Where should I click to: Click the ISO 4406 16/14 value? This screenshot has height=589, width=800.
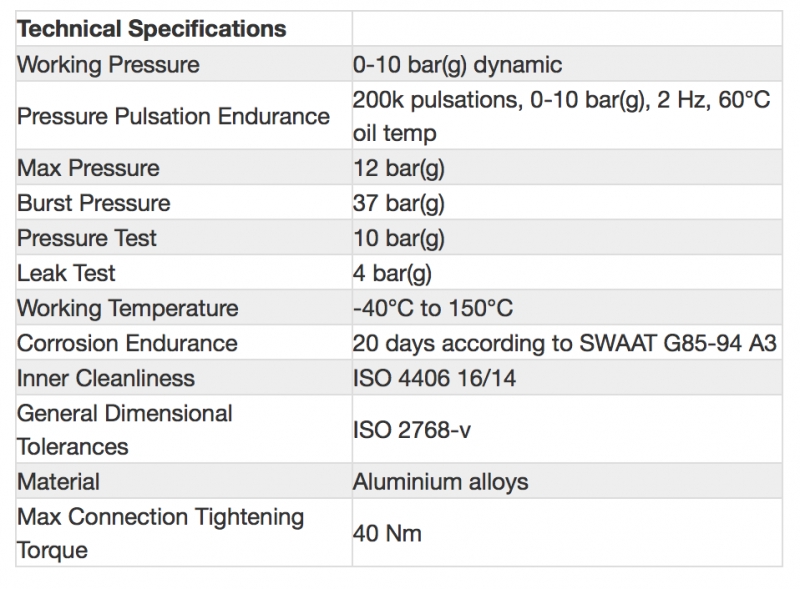coord(435,378)
